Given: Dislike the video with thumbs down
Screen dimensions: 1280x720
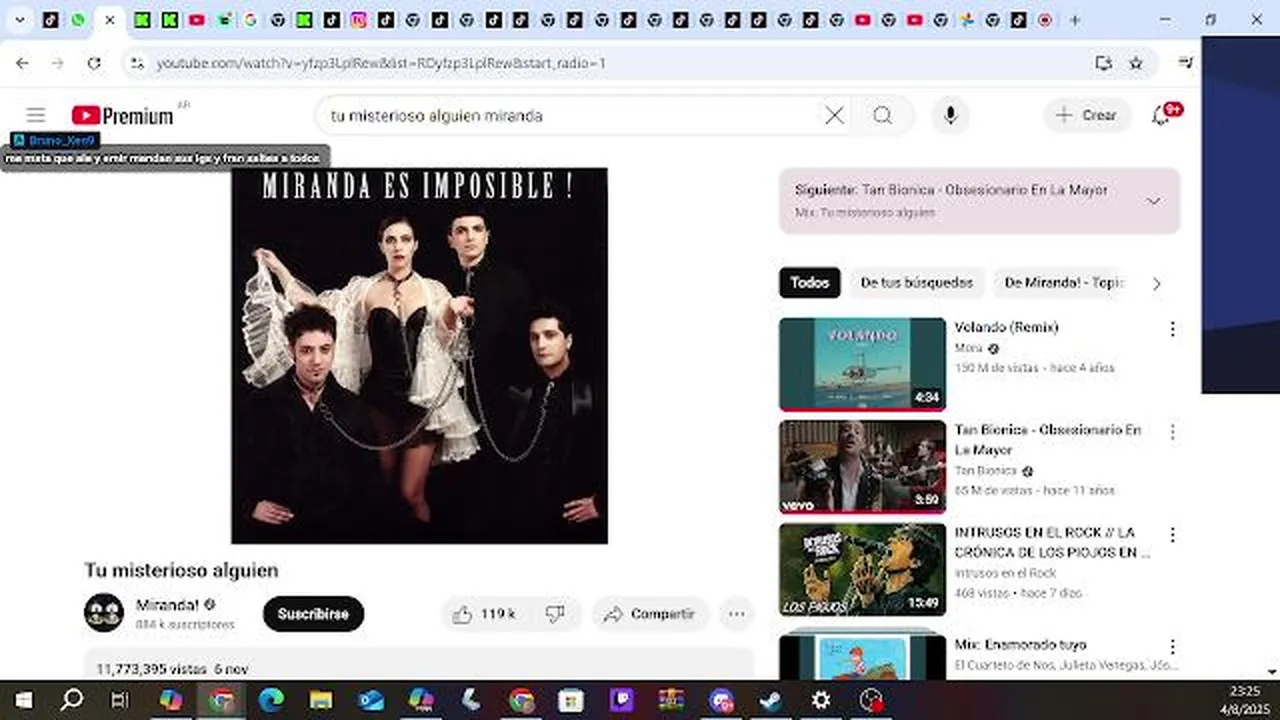Looking at the screenshot, I should coord(555,614).
